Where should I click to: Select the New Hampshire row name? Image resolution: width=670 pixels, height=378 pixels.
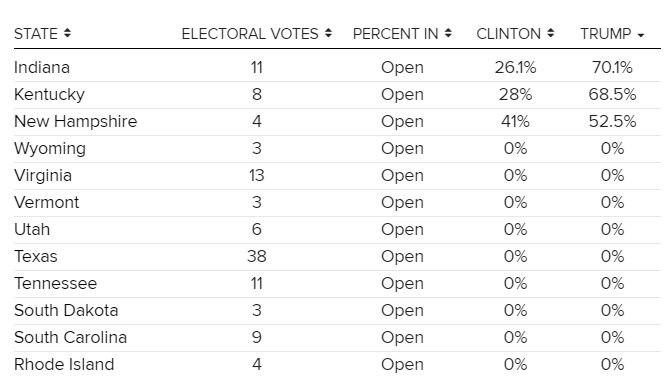point(76,122)
